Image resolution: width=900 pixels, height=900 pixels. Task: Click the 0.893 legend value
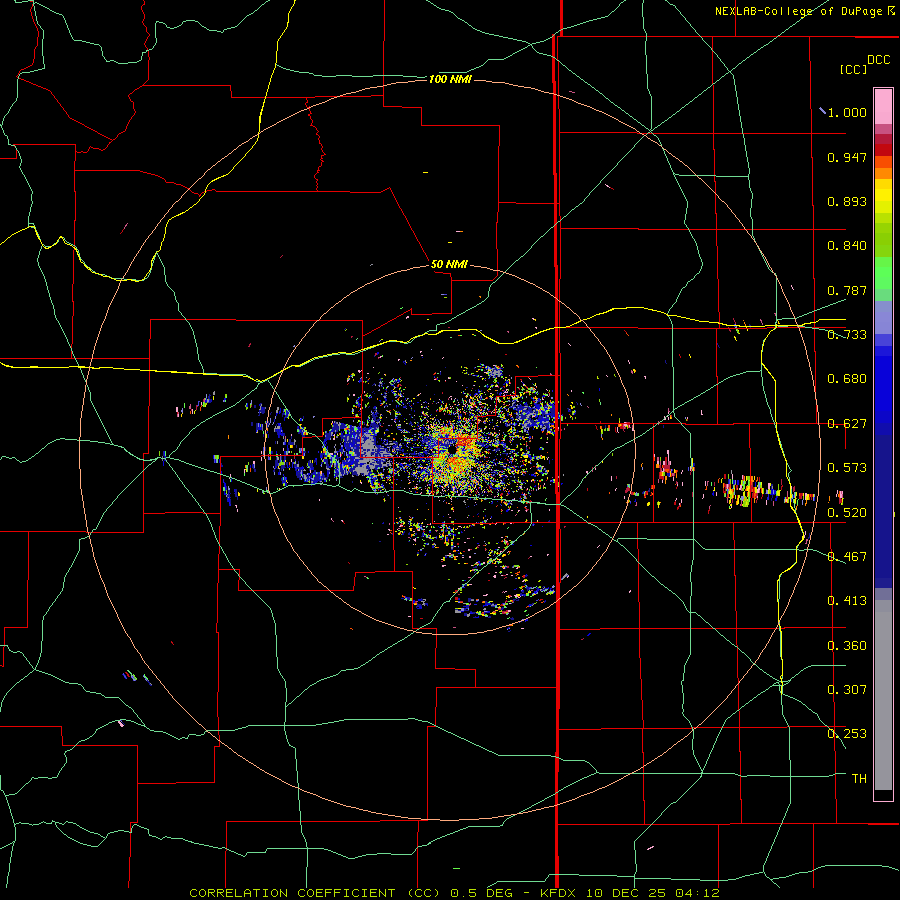click(847, 201)
